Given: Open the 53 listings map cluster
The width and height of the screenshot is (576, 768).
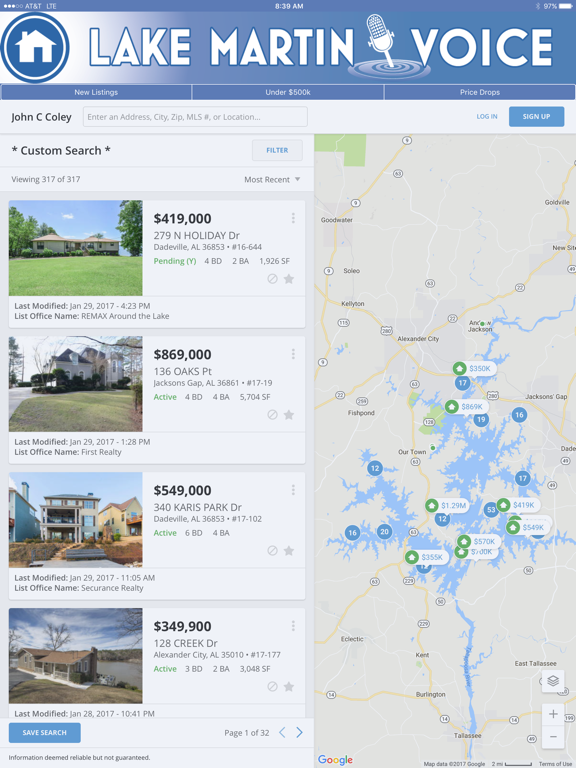Looking at the screenshot, I should (x=491, y=510).
